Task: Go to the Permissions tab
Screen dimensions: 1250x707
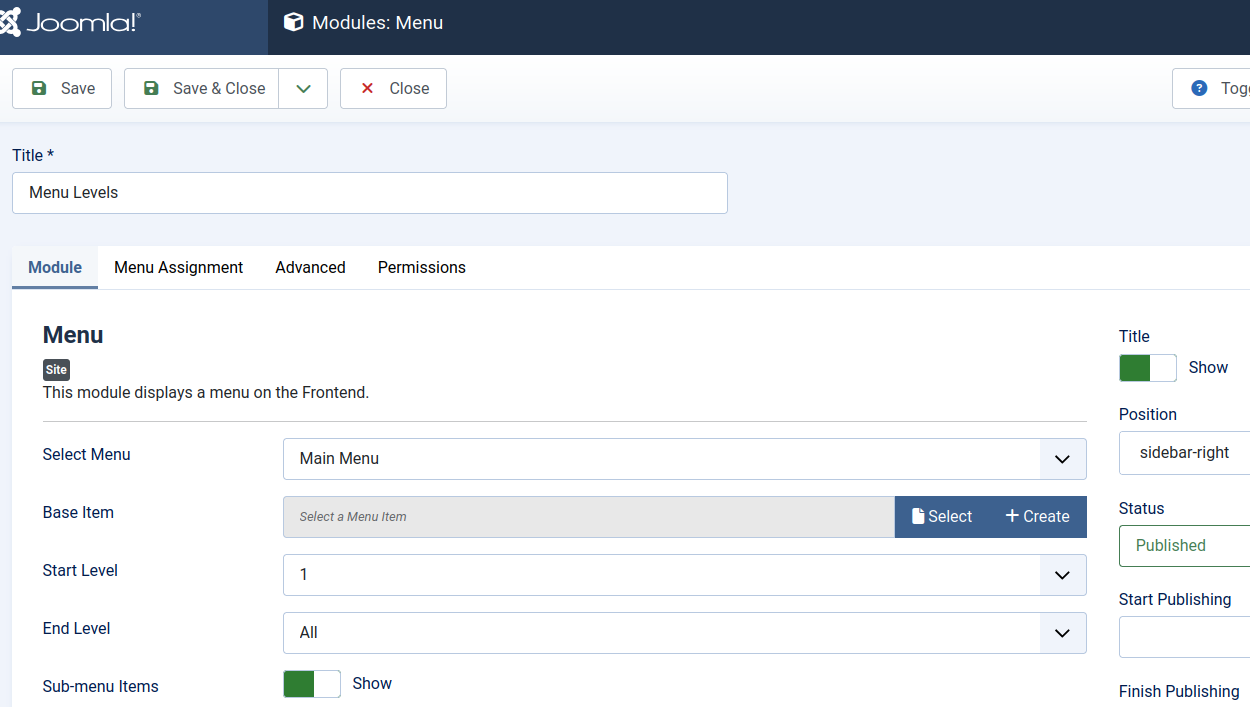Action: [421, 267]
